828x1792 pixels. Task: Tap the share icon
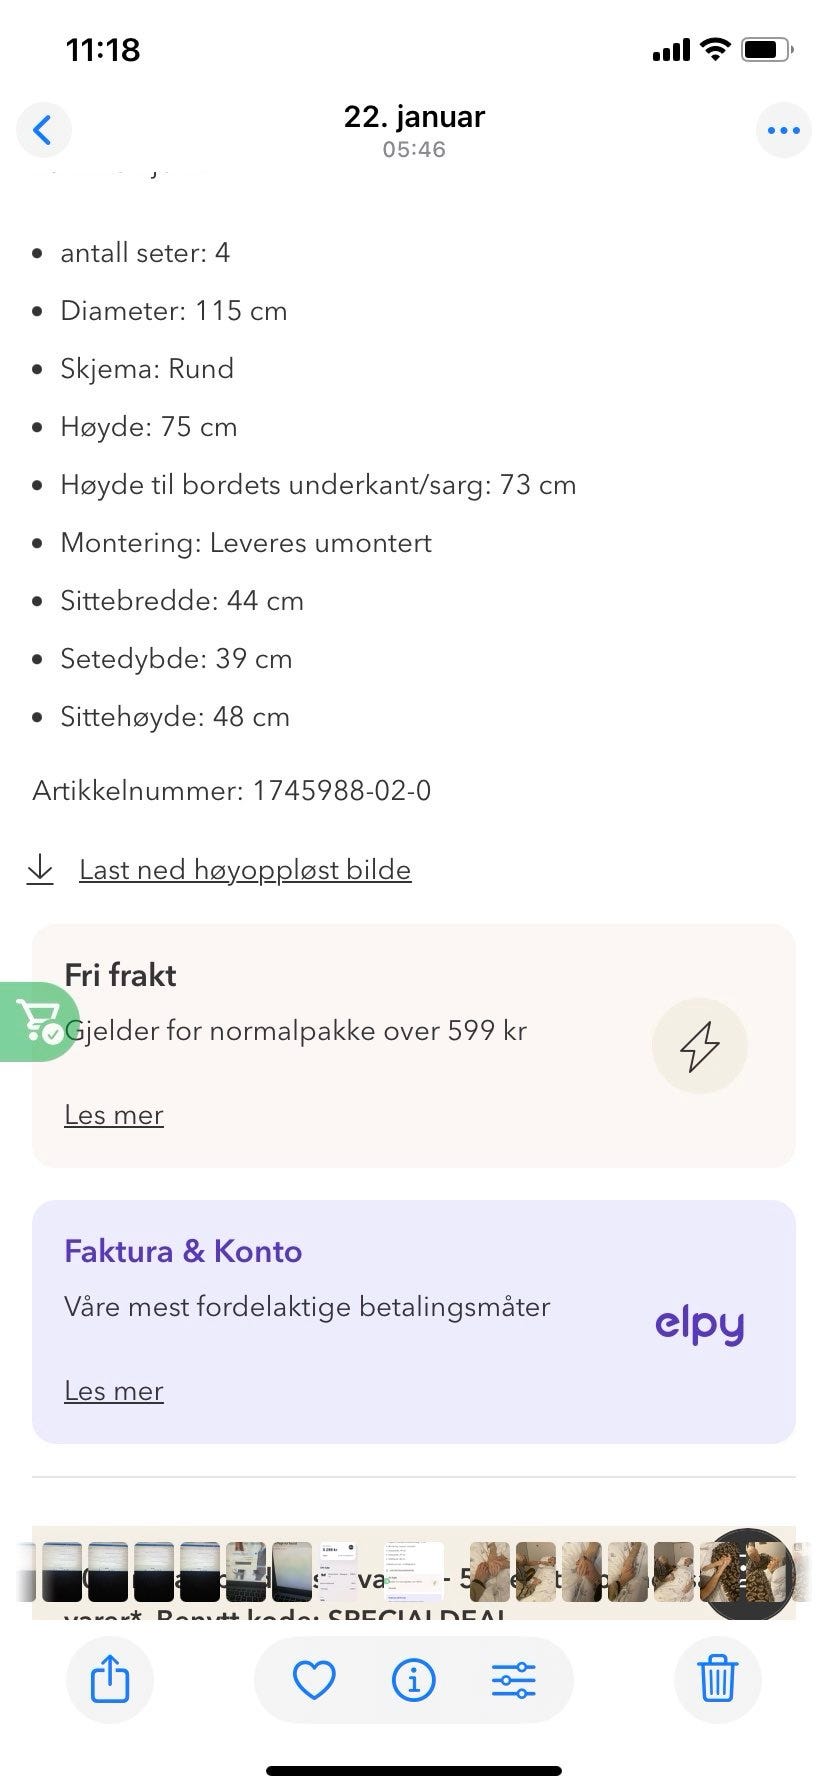110,1679
